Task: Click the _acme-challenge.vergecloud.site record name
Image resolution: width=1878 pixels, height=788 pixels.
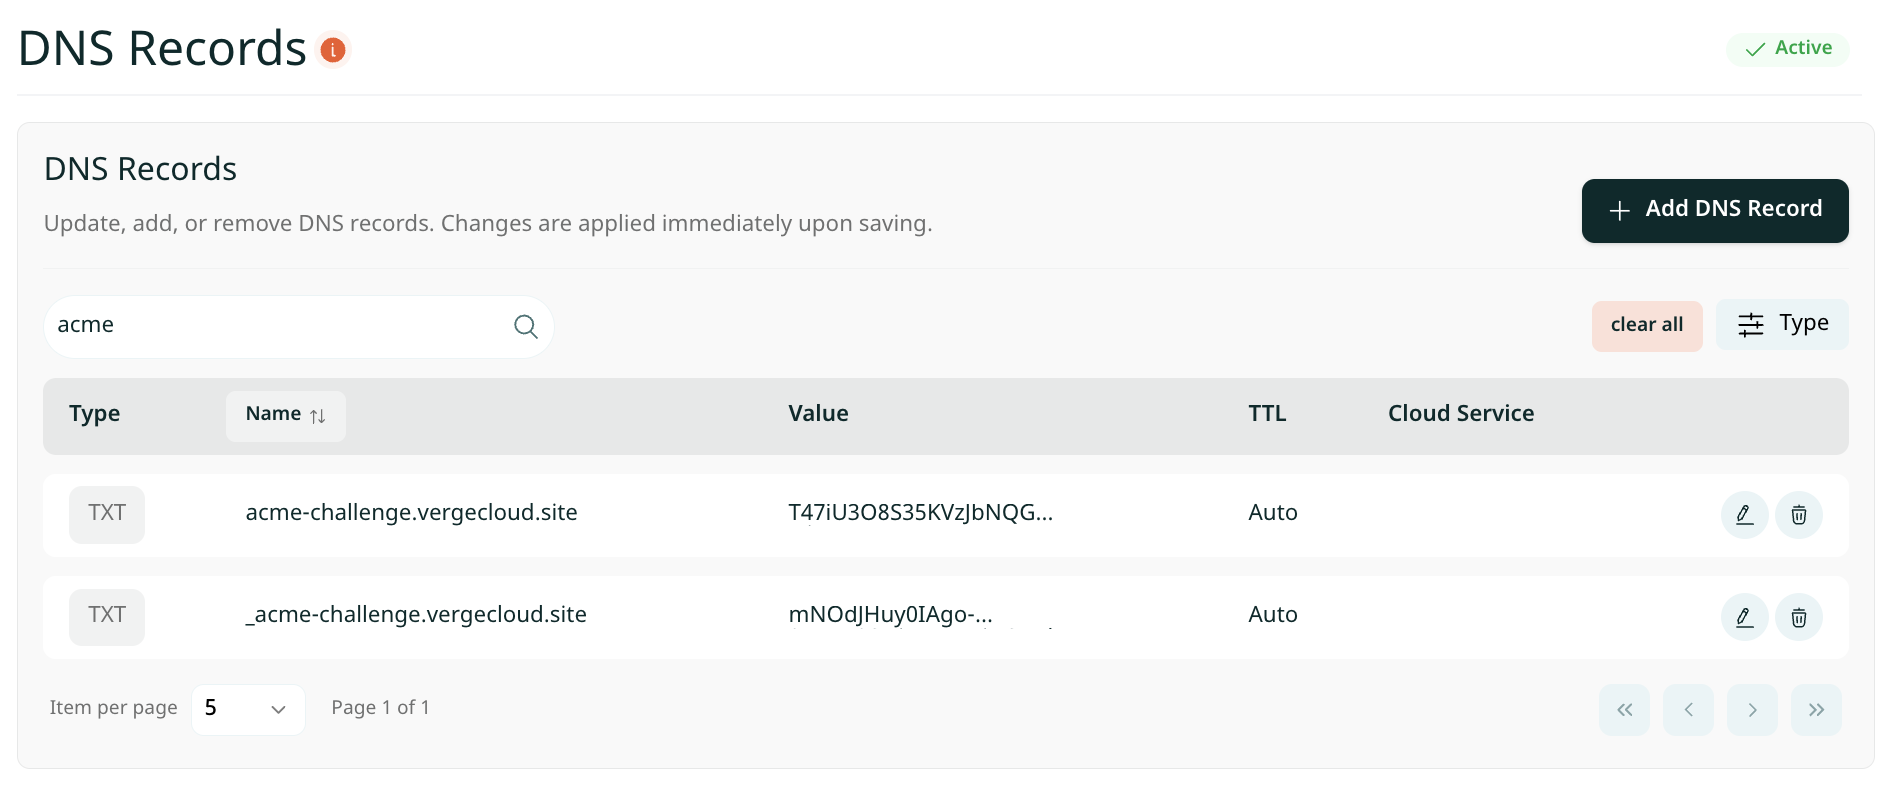Action: [x=416, y=615]
